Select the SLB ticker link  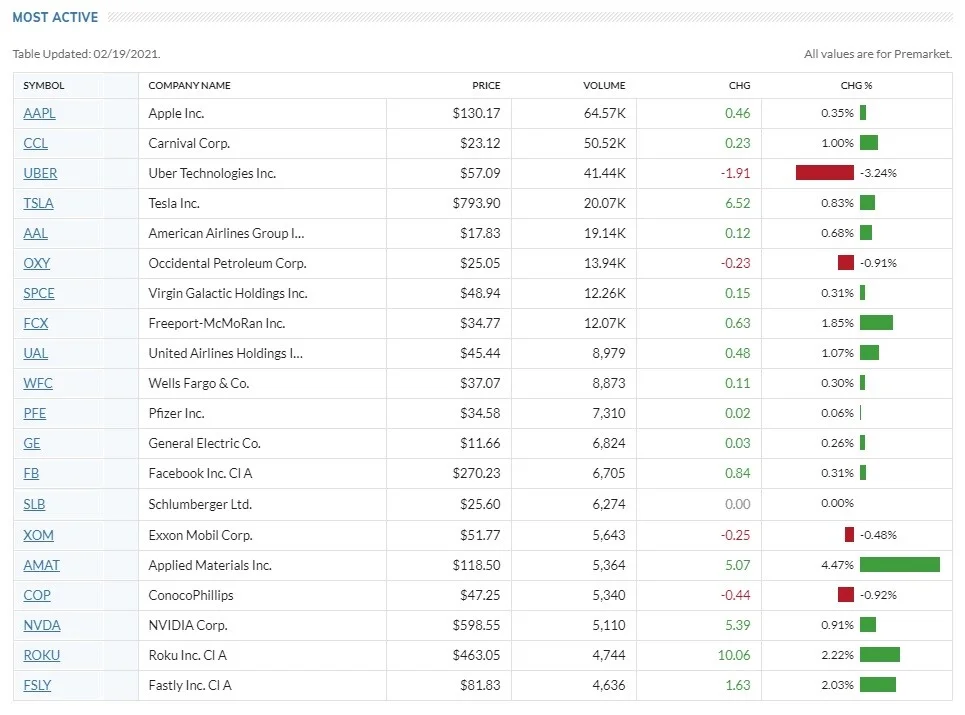tap(34, 505)
